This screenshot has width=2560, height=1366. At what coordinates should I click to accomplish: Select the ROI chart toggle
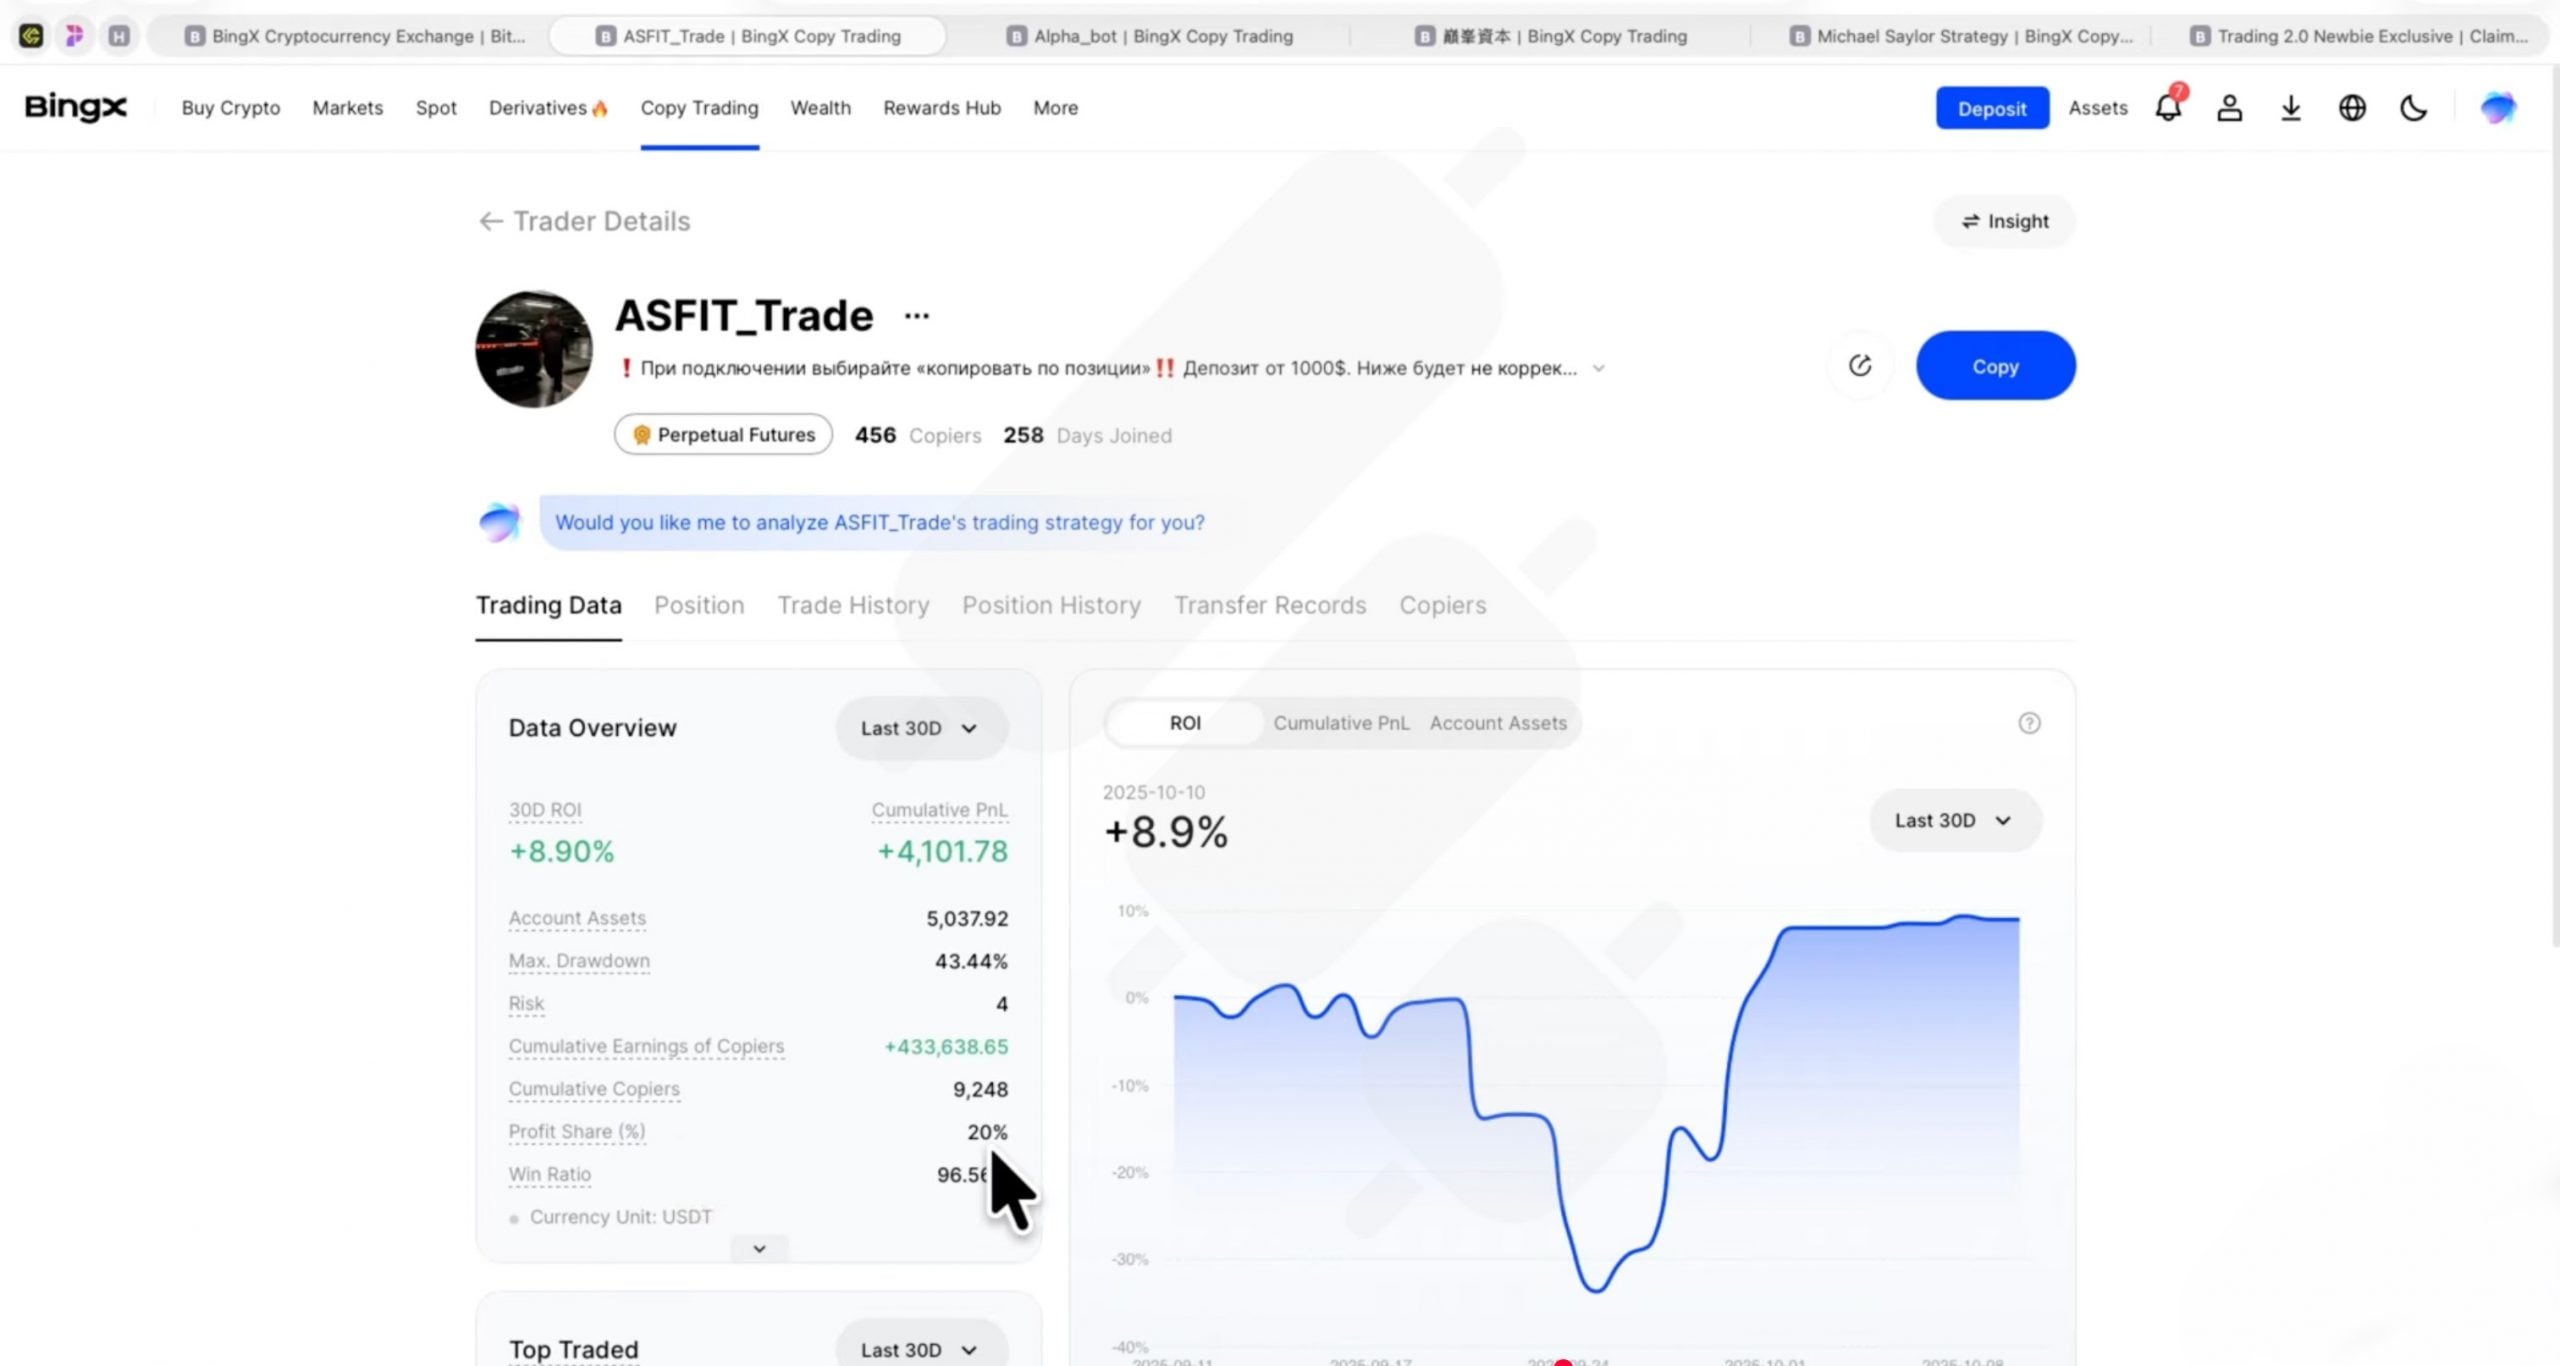(x=1184, y=723)
